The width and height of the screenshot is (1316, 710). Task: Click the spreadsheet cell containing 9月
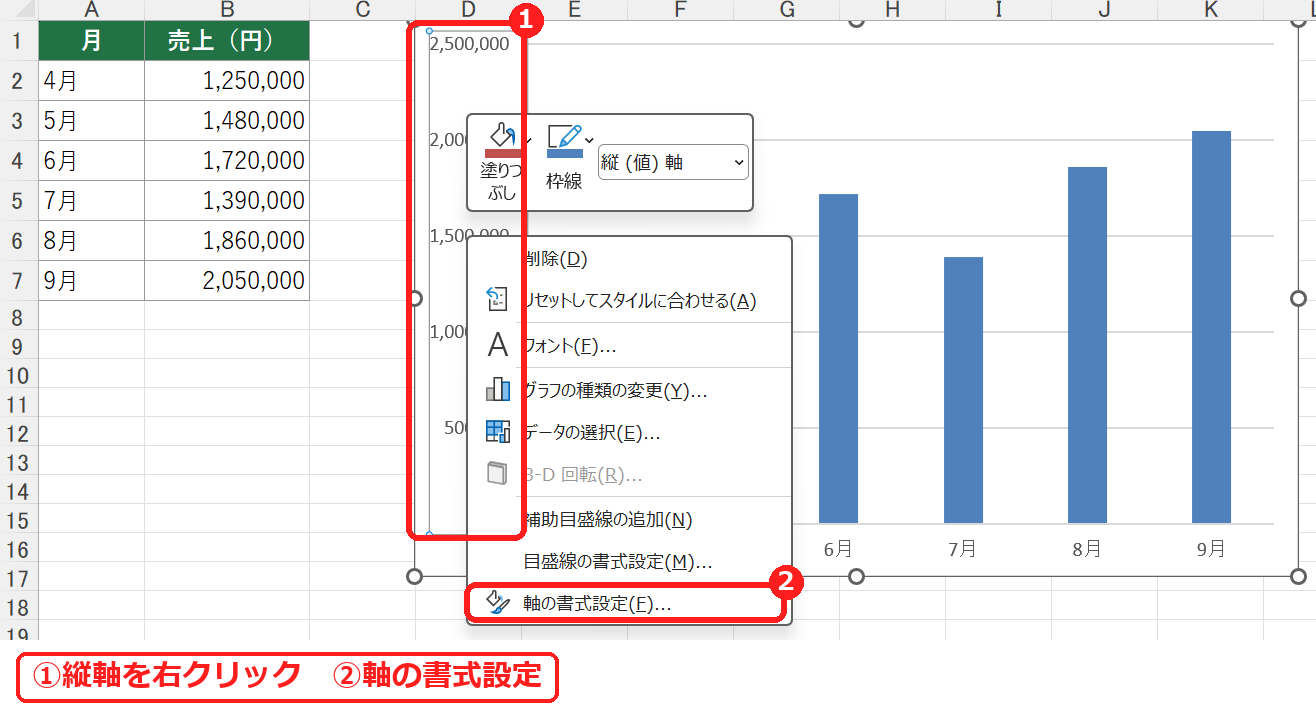[x=92, y=281]
